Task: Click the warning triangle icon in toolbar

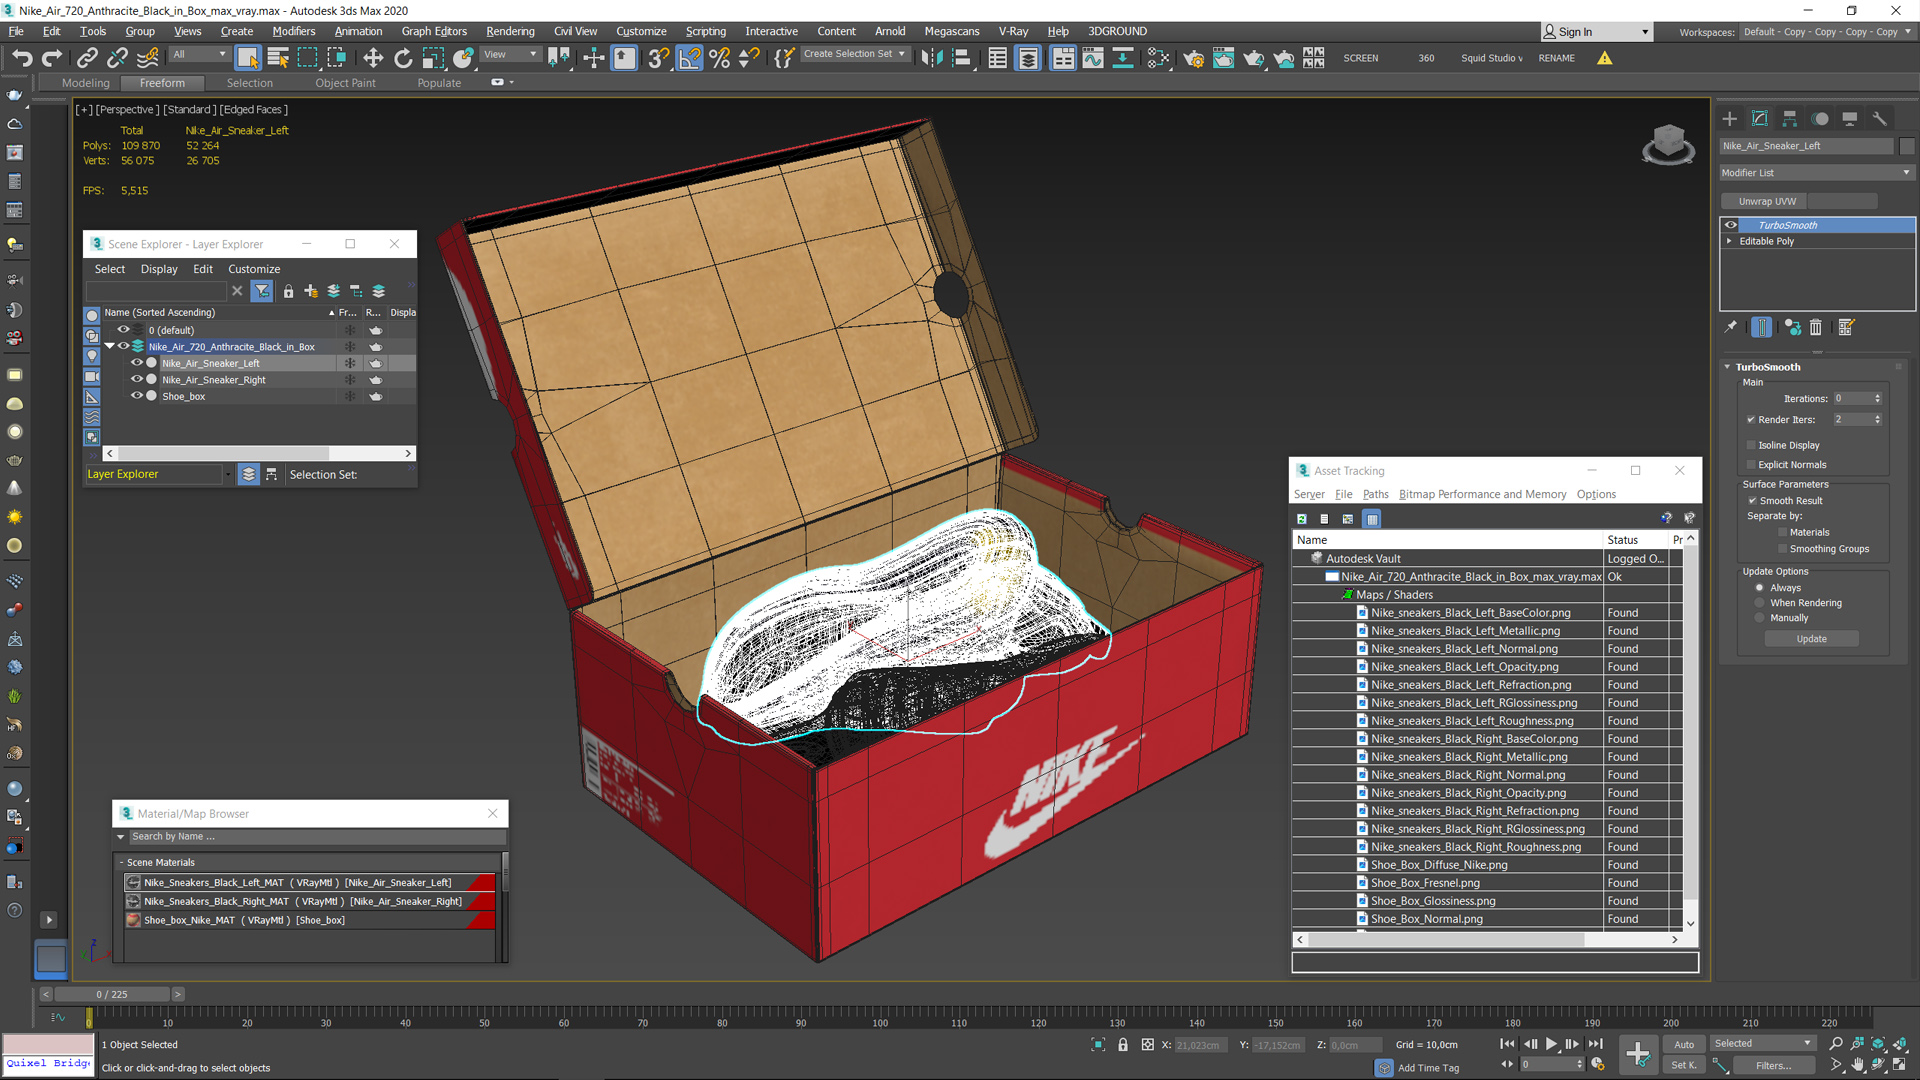Action: (1605, 58)
